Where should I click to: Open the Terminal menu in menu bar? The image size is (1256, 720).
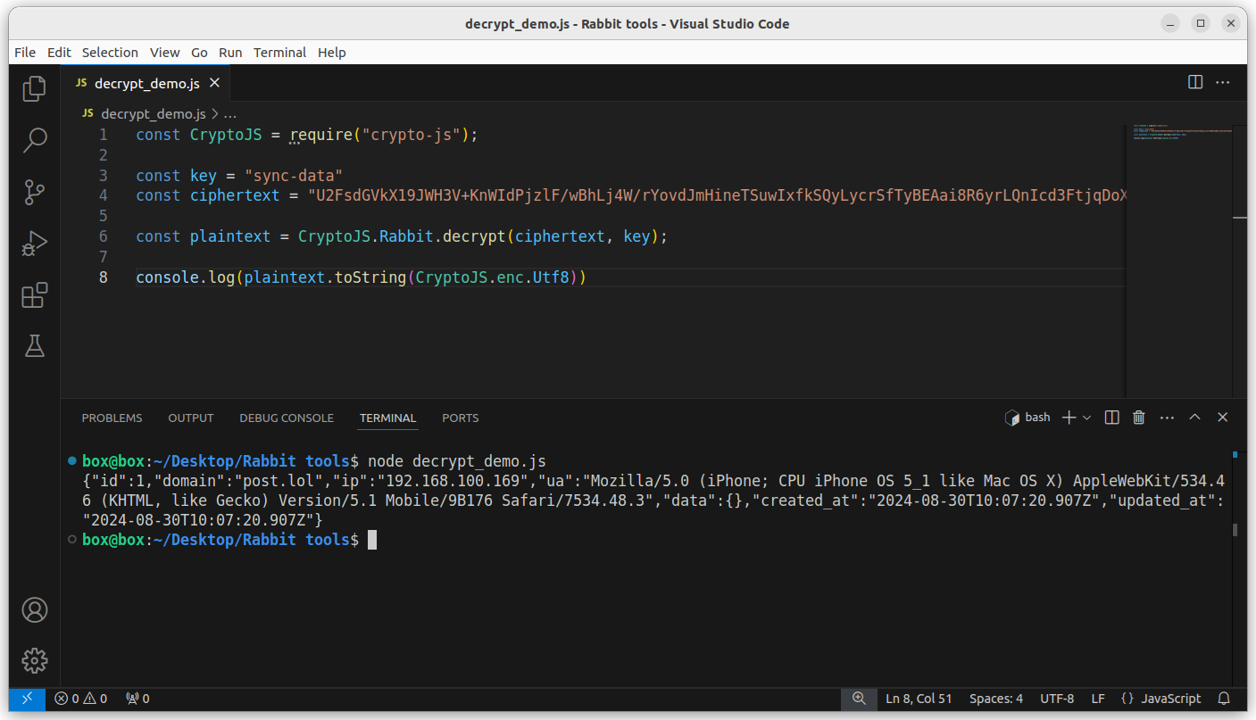280,52
